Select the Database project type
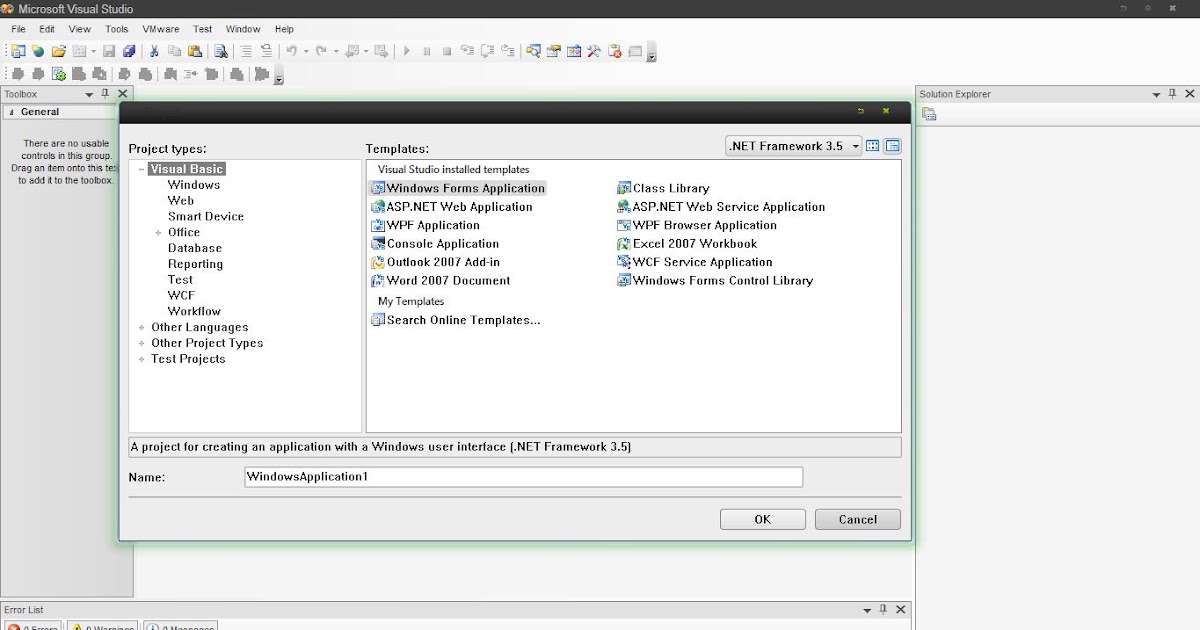The width and height of the screenshot is (1200, 630). click(x=195, y=248)
